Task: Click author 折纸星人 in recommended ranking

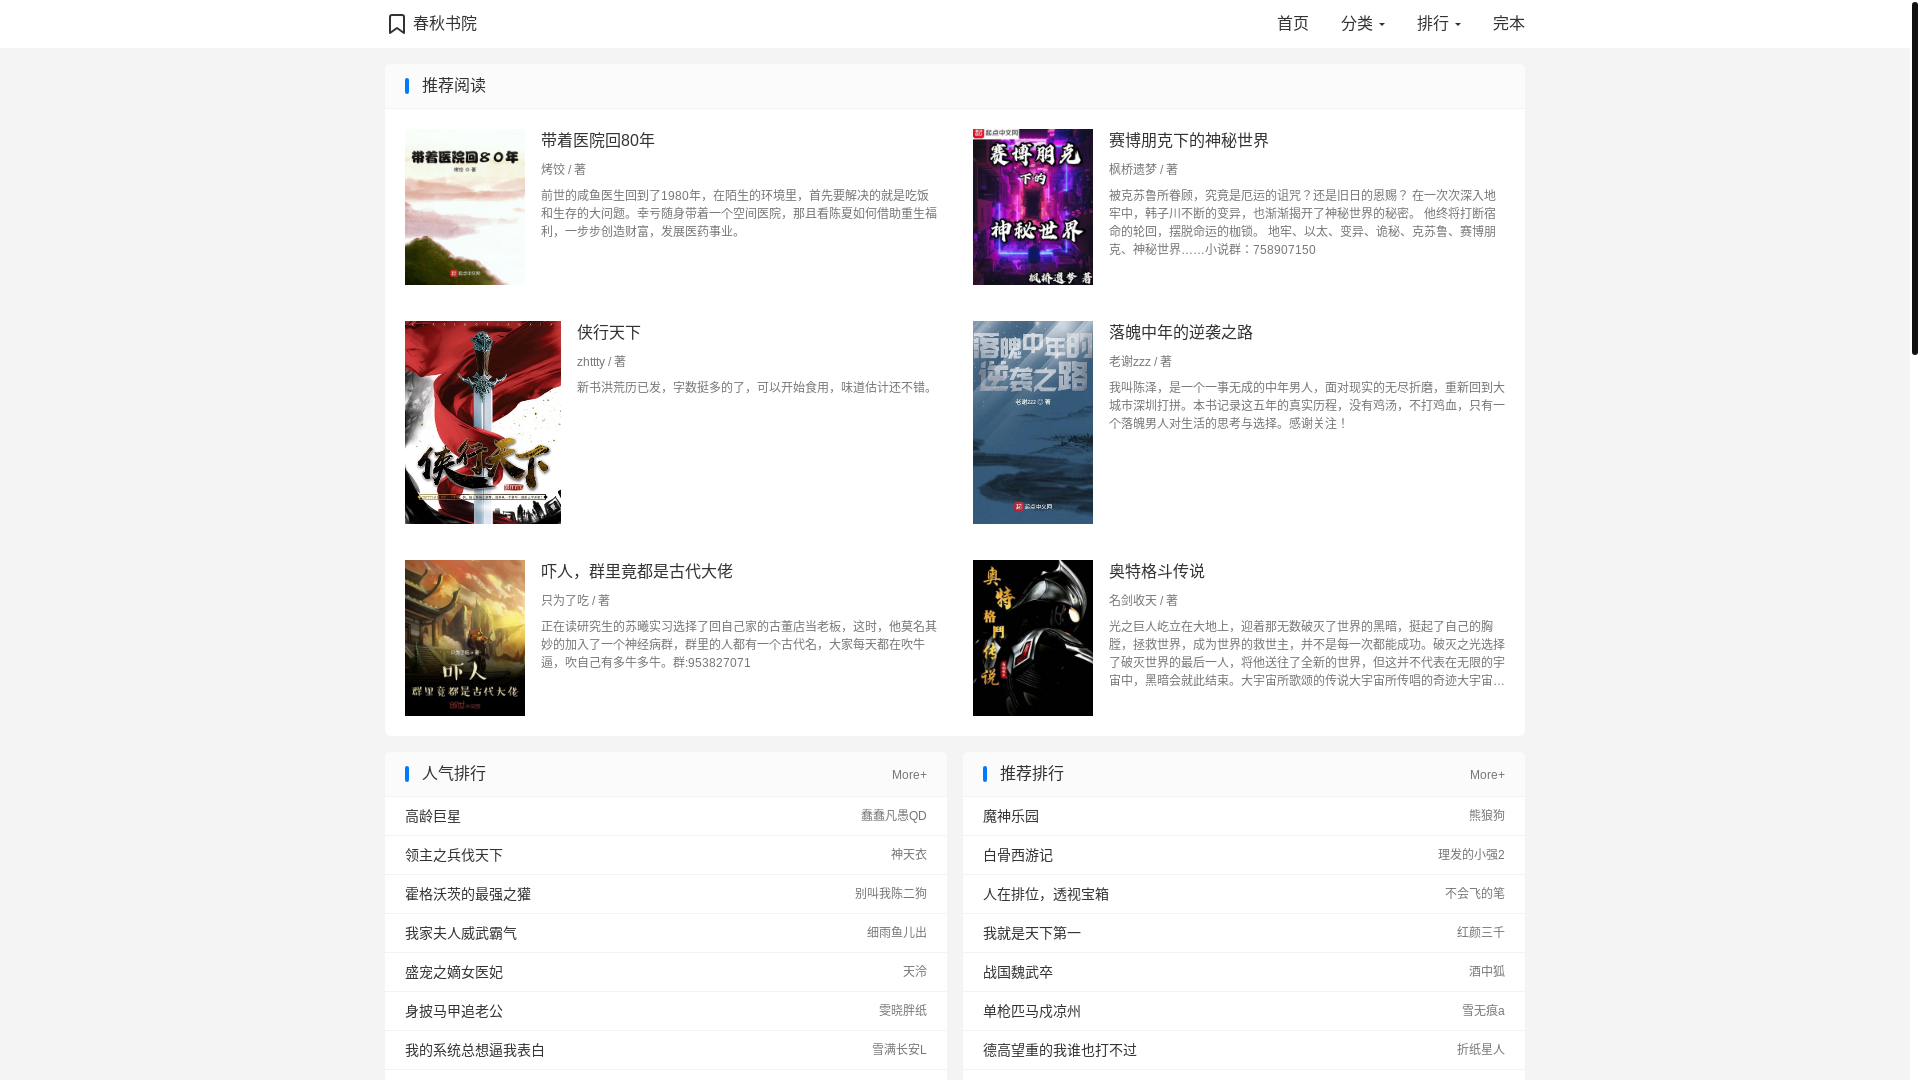Action: 1481,1050
